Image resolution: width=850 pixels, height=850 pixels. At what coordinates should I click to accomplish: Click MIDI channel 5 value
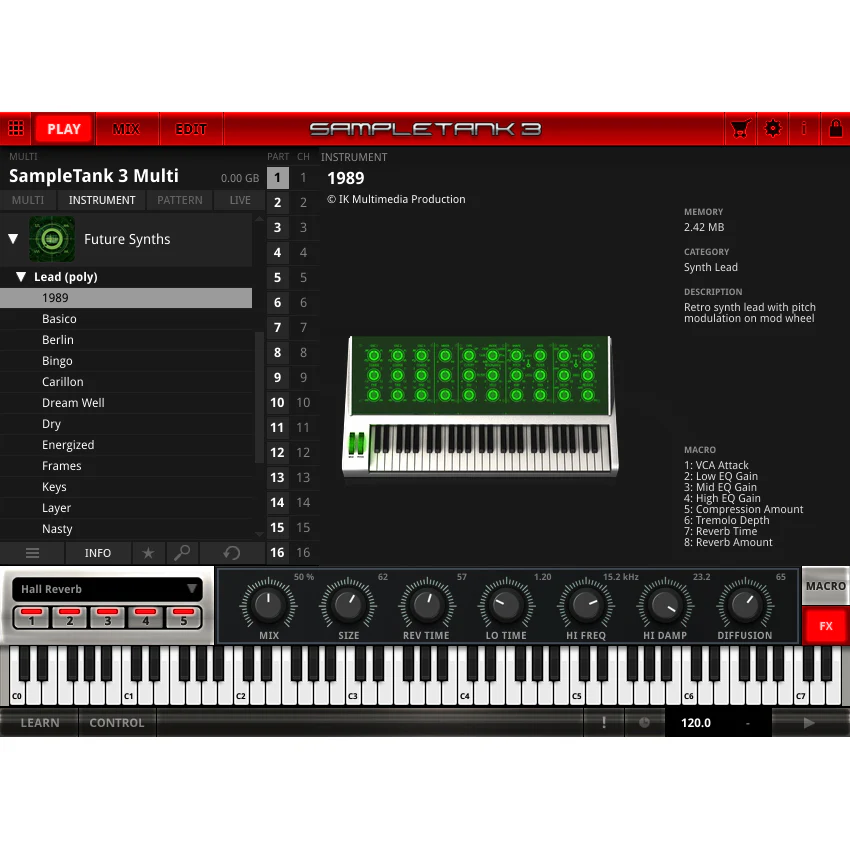[304, 278]
